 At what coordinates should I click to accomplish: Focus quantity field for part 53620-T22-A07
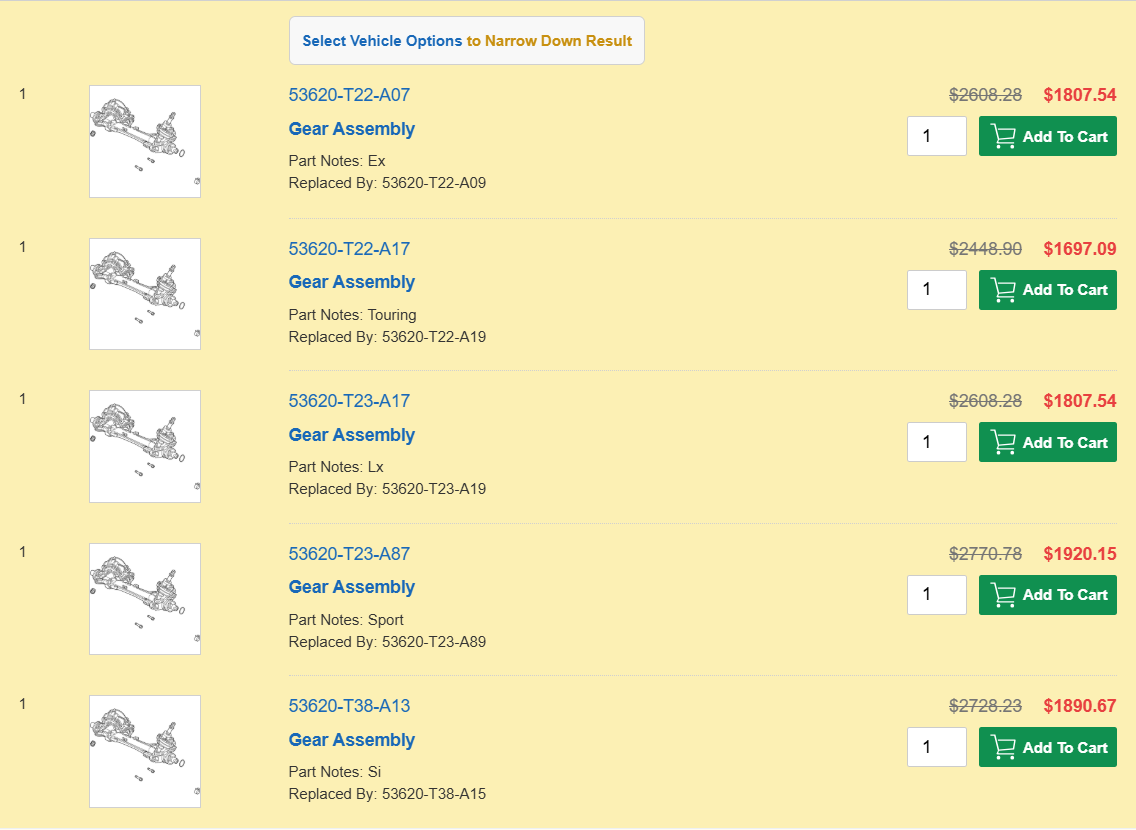936,136
